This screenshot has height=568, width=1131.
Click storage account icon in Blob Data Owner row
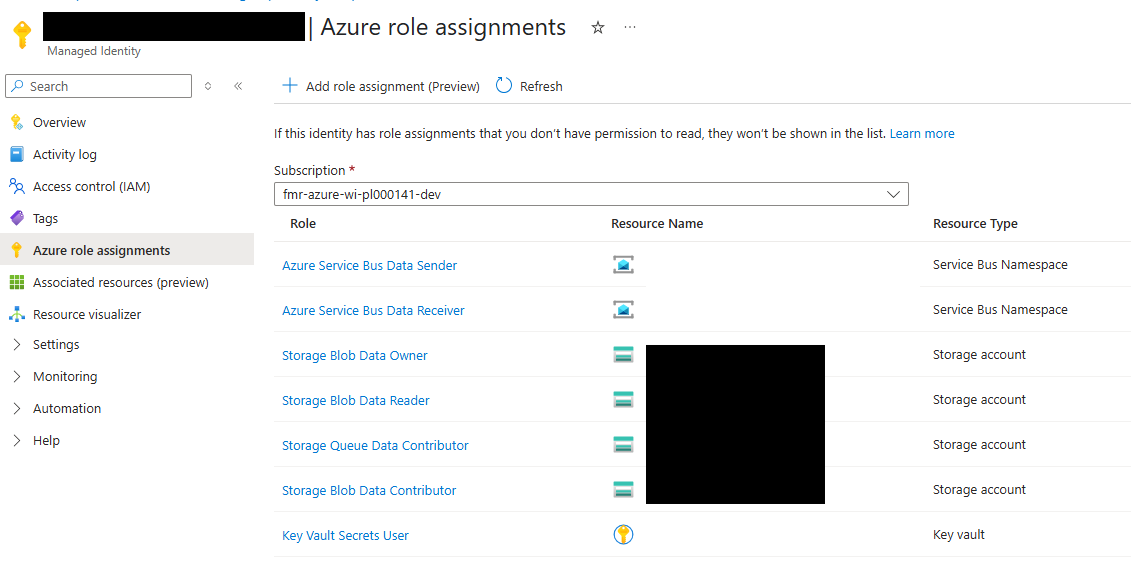[x=623, y=355]
